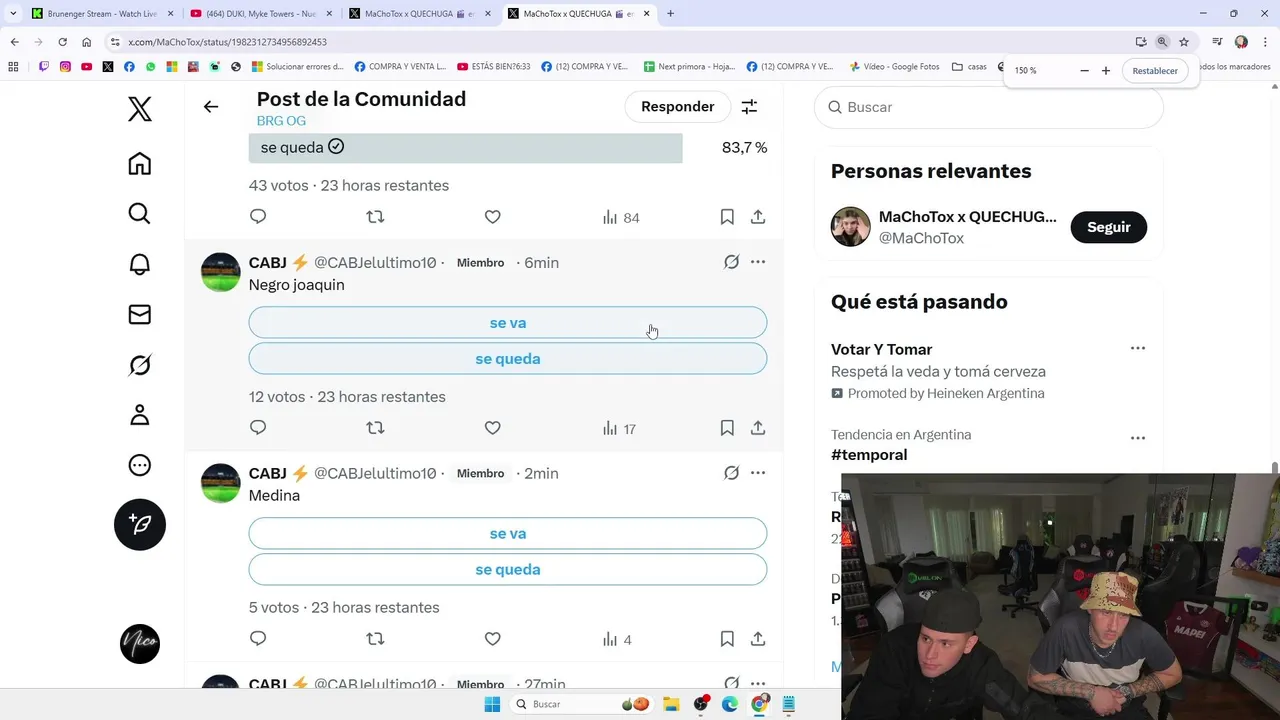This screenshot has width=1280, height=720.
Task: Vote "se queda" on Negro joaquin poll
Action: pos(508,359)
